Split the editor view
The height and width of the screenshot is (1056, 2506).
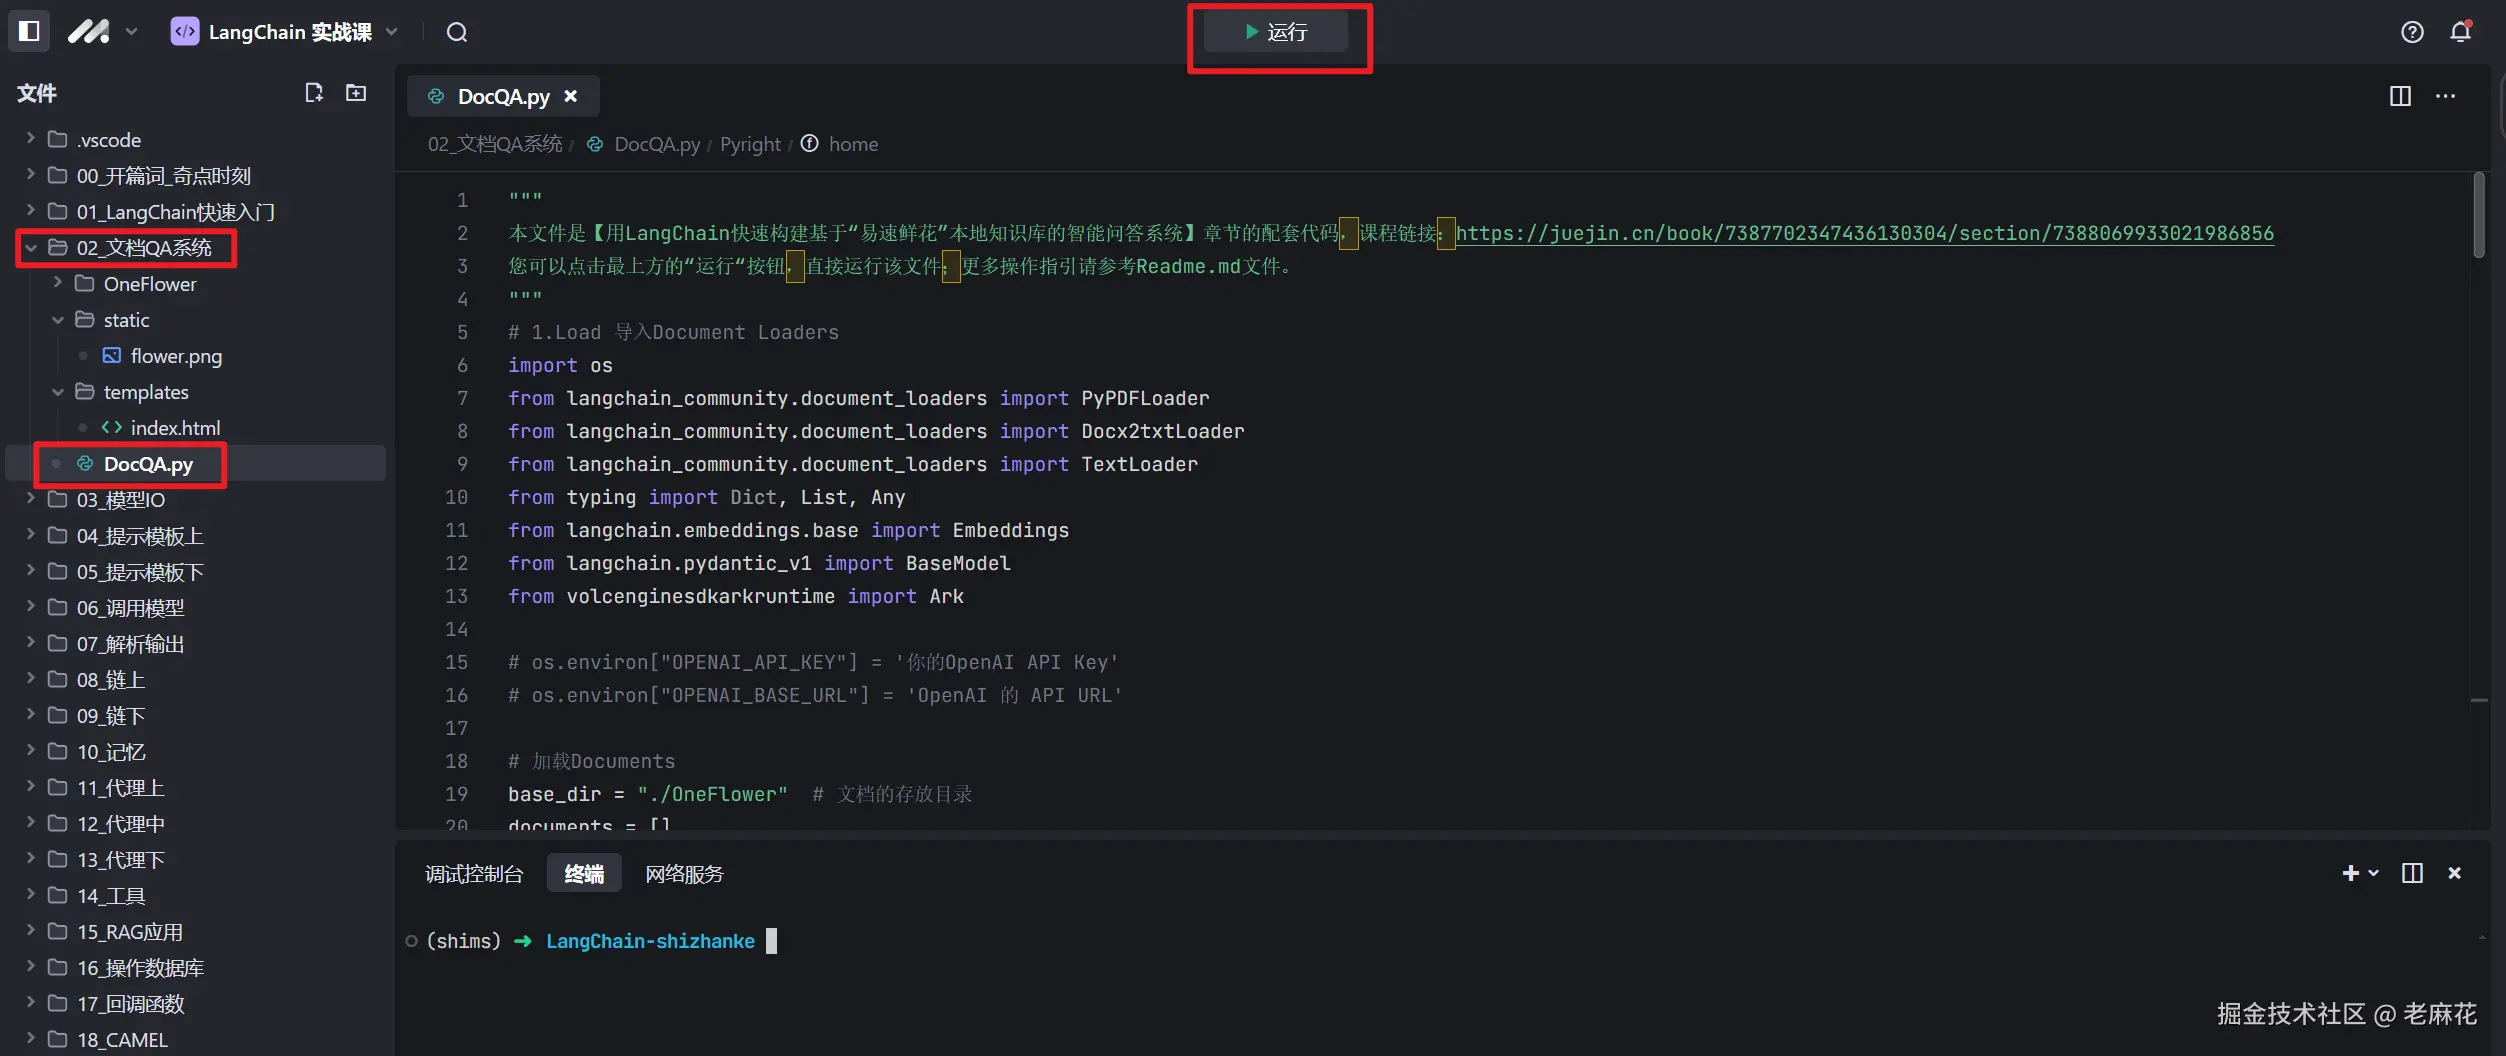click(x=2400, y=96)
